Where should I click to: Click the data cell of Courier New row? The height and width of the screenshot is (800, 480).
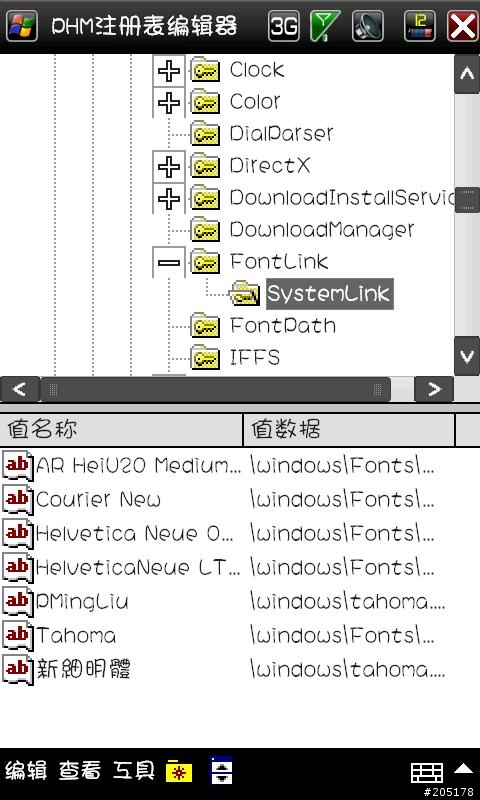(343, 499)
